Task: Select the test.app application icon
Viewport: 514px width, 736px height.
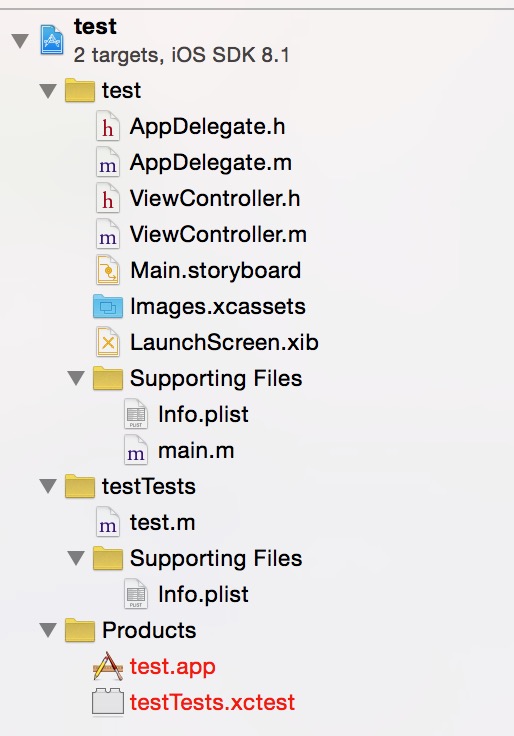Action: pos(107,666)
